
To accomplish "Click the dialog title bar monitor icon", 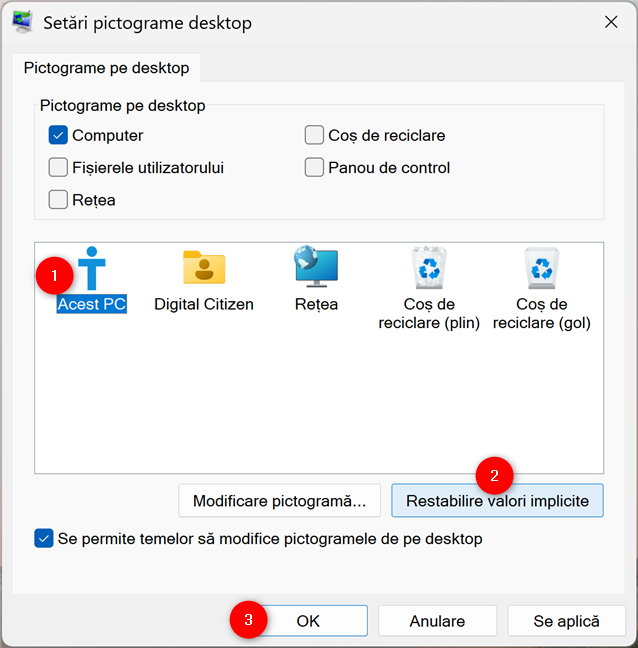I will click(x=22, y=22).
